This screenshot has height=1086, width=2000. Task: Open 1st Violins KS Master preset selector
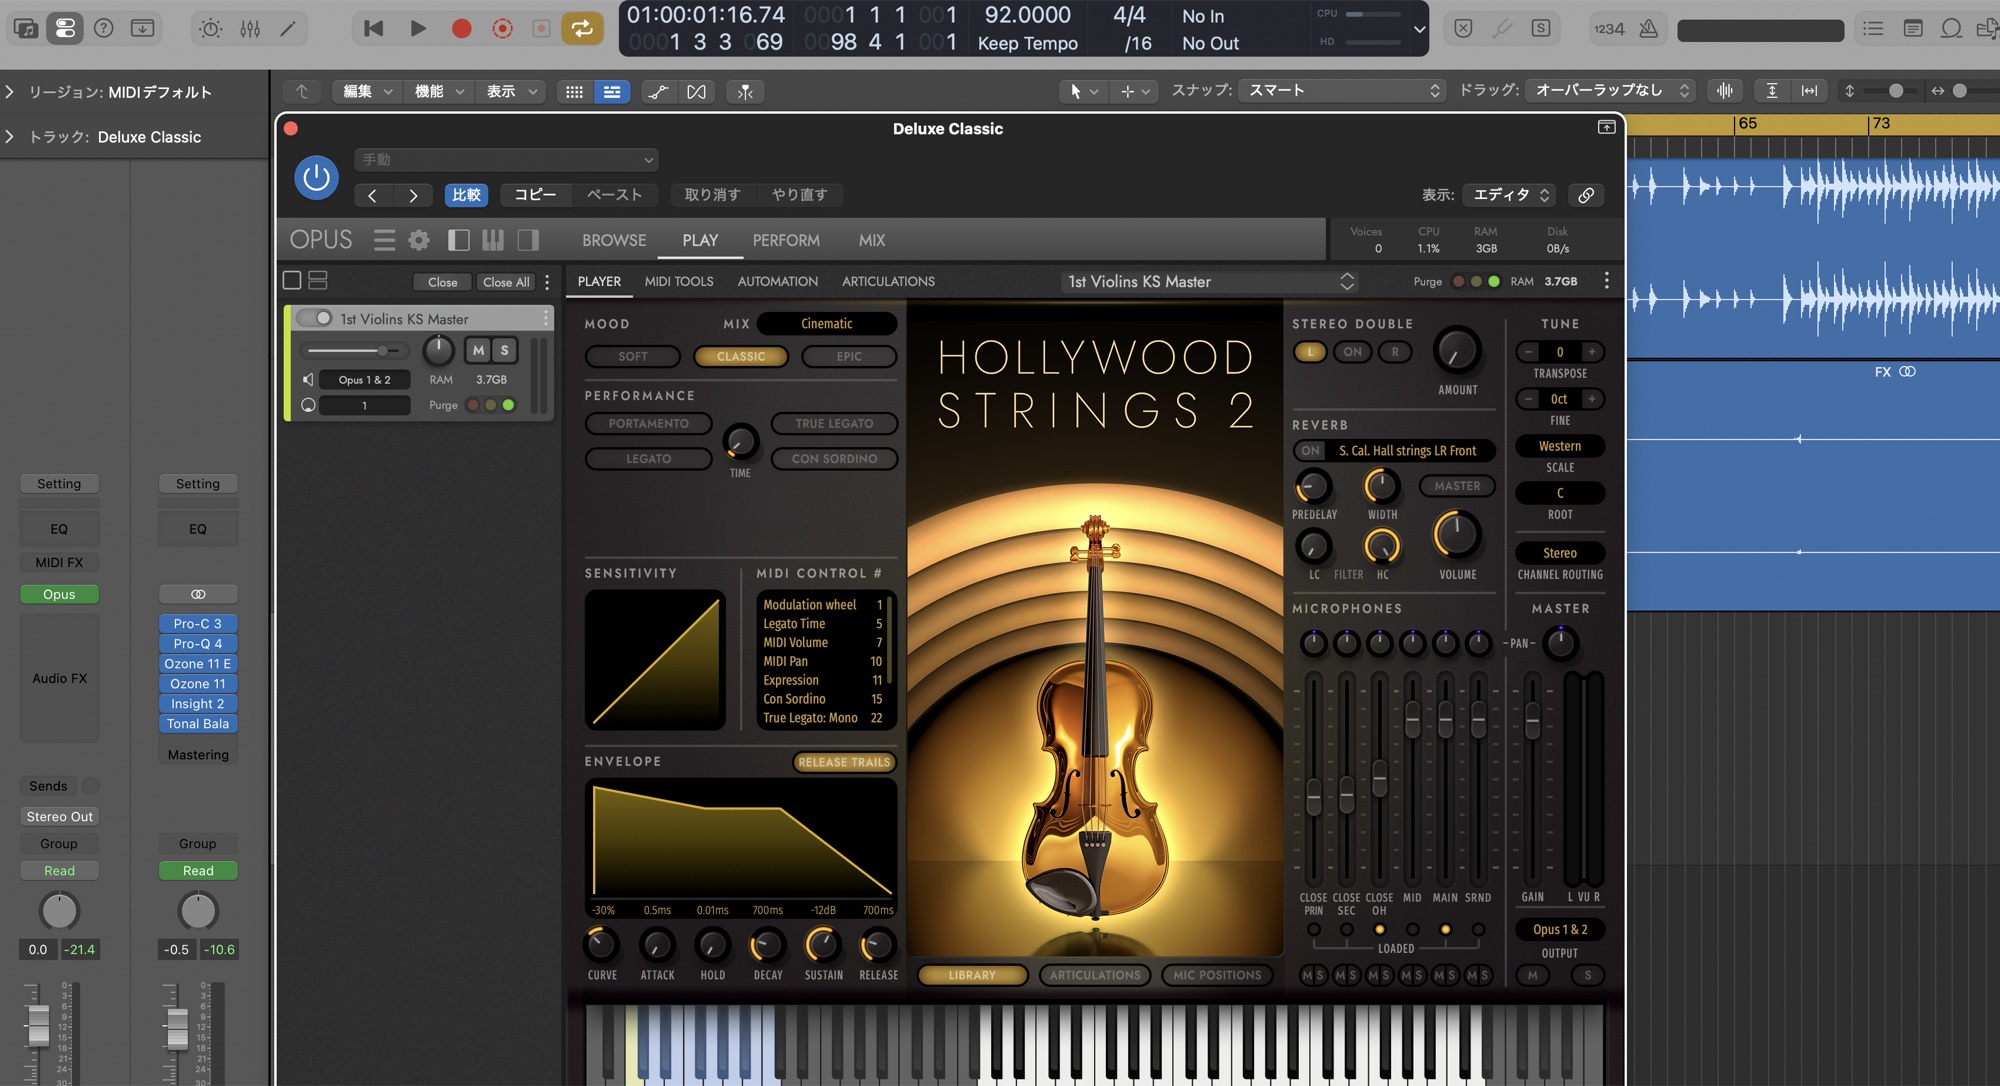coord(1209,281)
